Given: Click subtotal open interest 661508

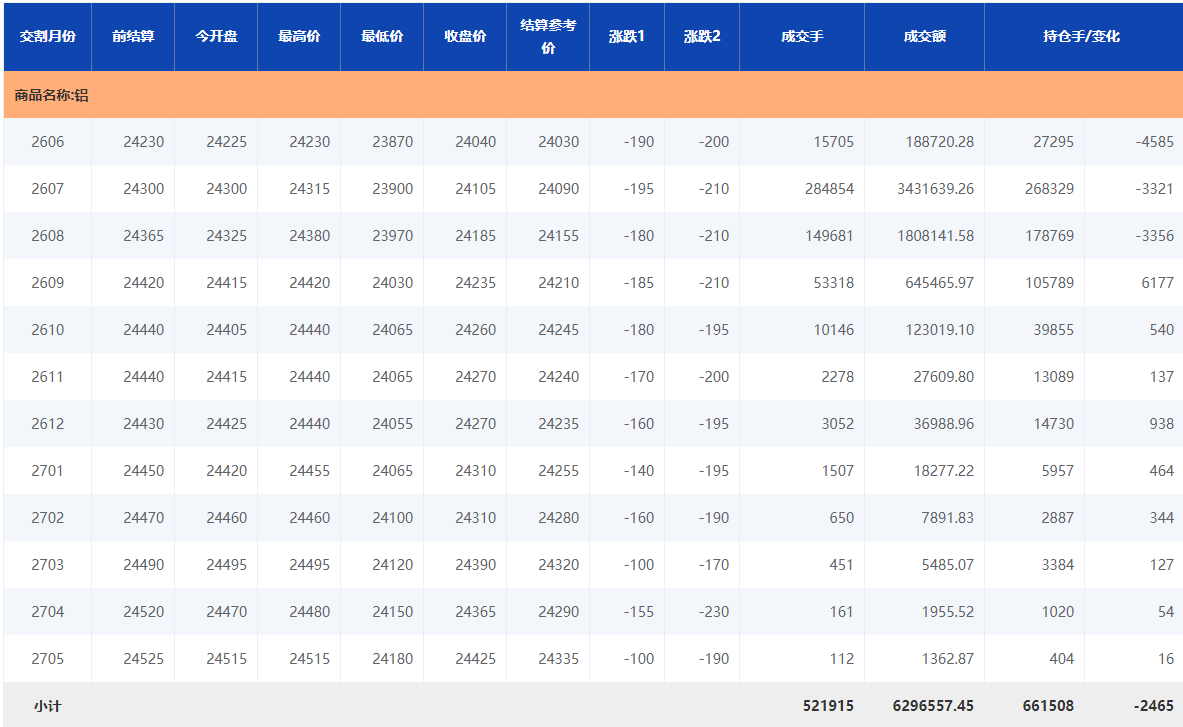Looking at the screenshot, I should 1048,706.
